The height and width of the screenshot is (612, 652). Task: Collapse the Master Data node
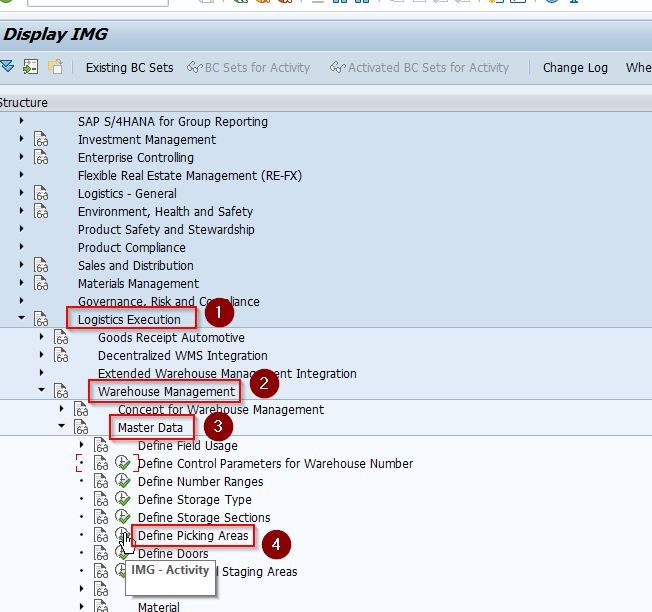(62, 426)
